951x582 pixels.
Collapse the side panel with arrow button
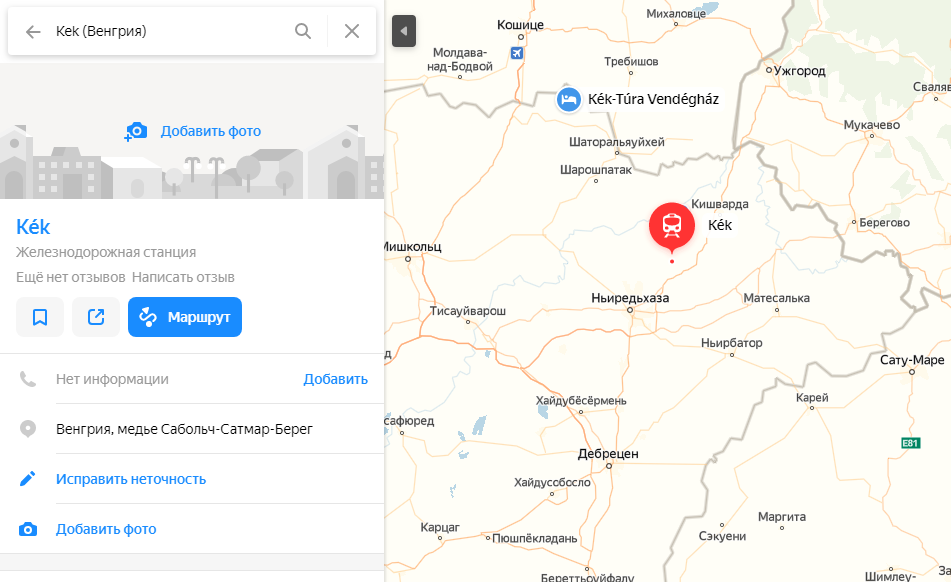tap(404, 31)
